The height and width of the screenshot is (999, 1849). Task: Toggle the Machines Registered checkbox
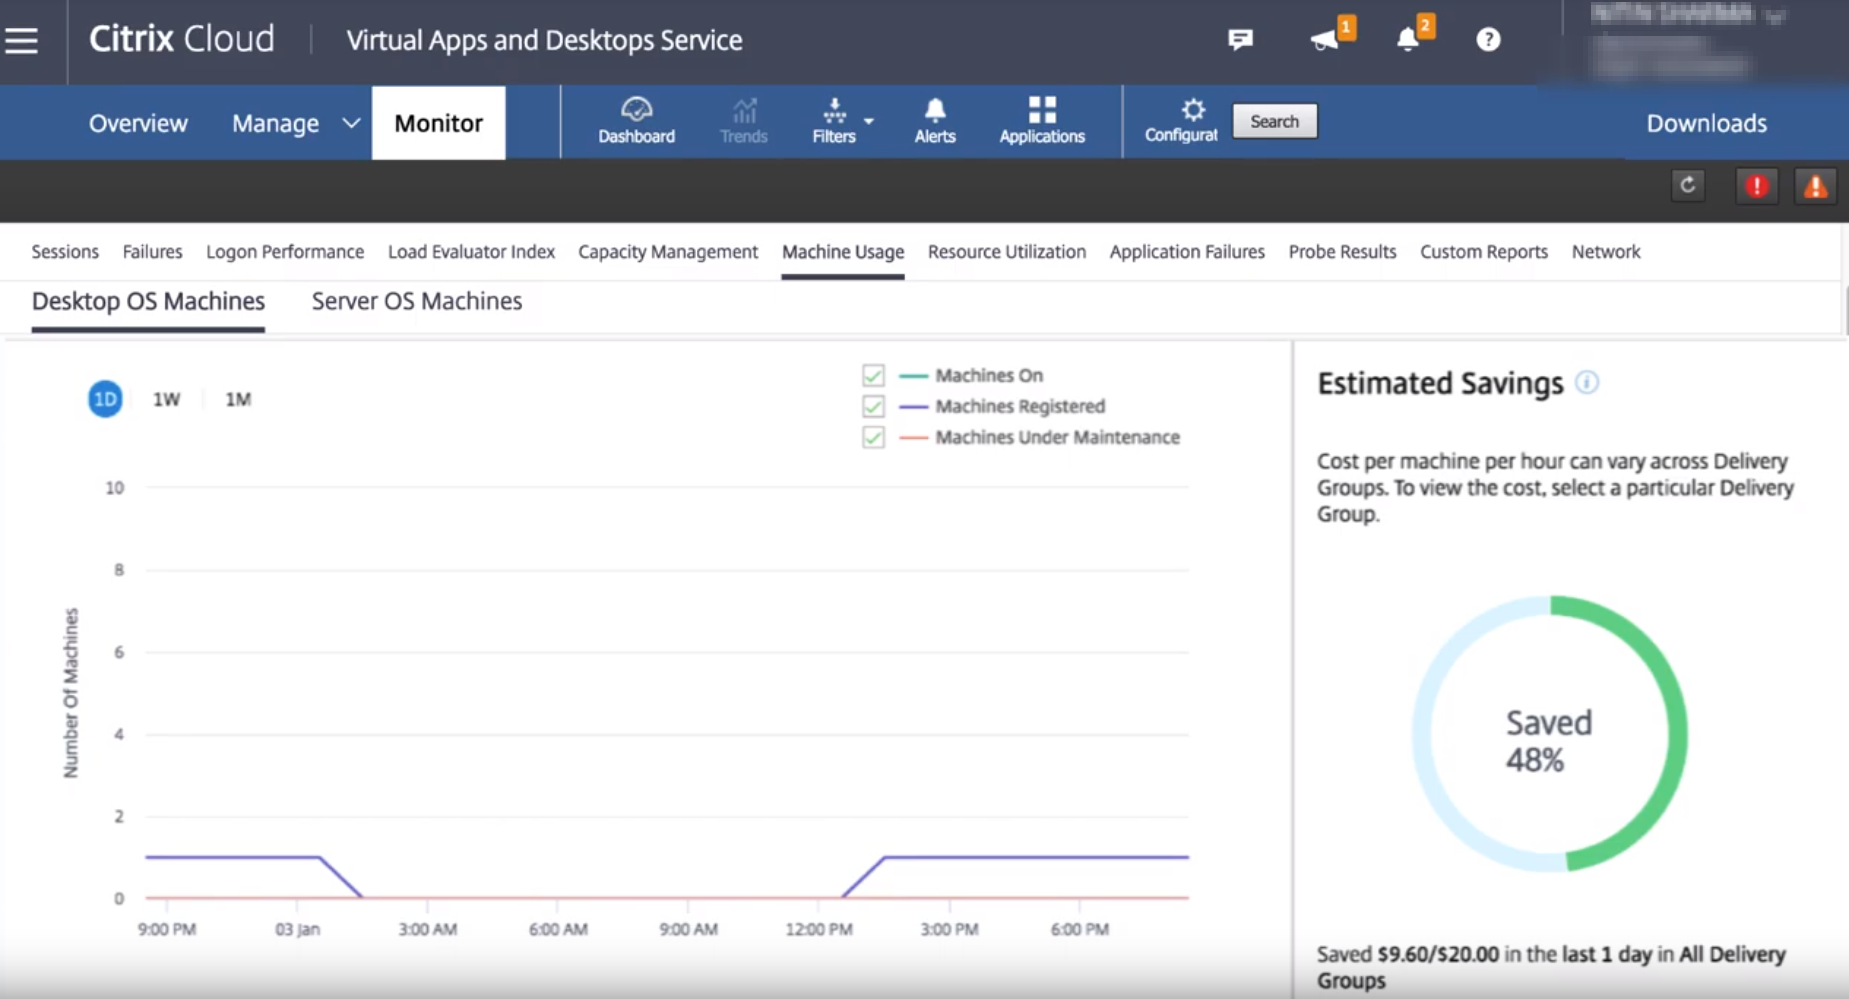[873, 407]
